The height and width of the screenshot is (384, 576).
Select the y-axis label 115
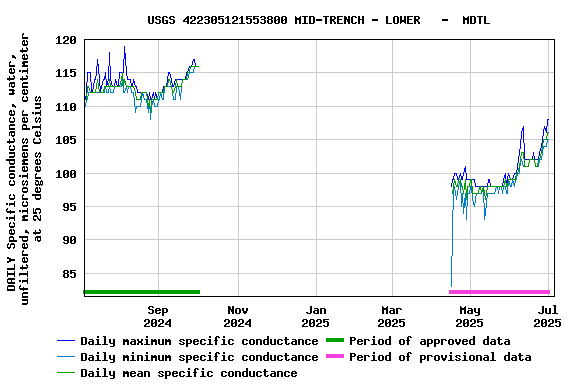coord(66,73)
